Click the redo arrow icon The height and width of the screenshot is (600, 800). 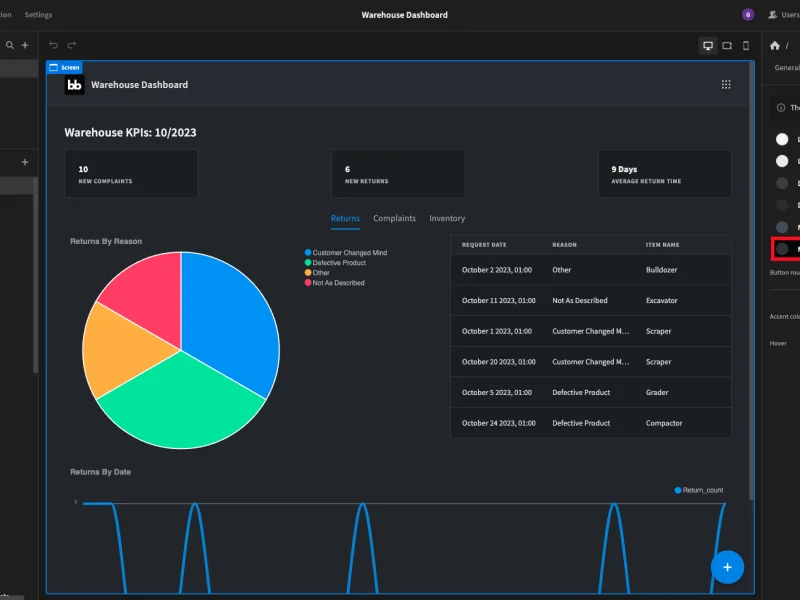click(x=71, y=45)
